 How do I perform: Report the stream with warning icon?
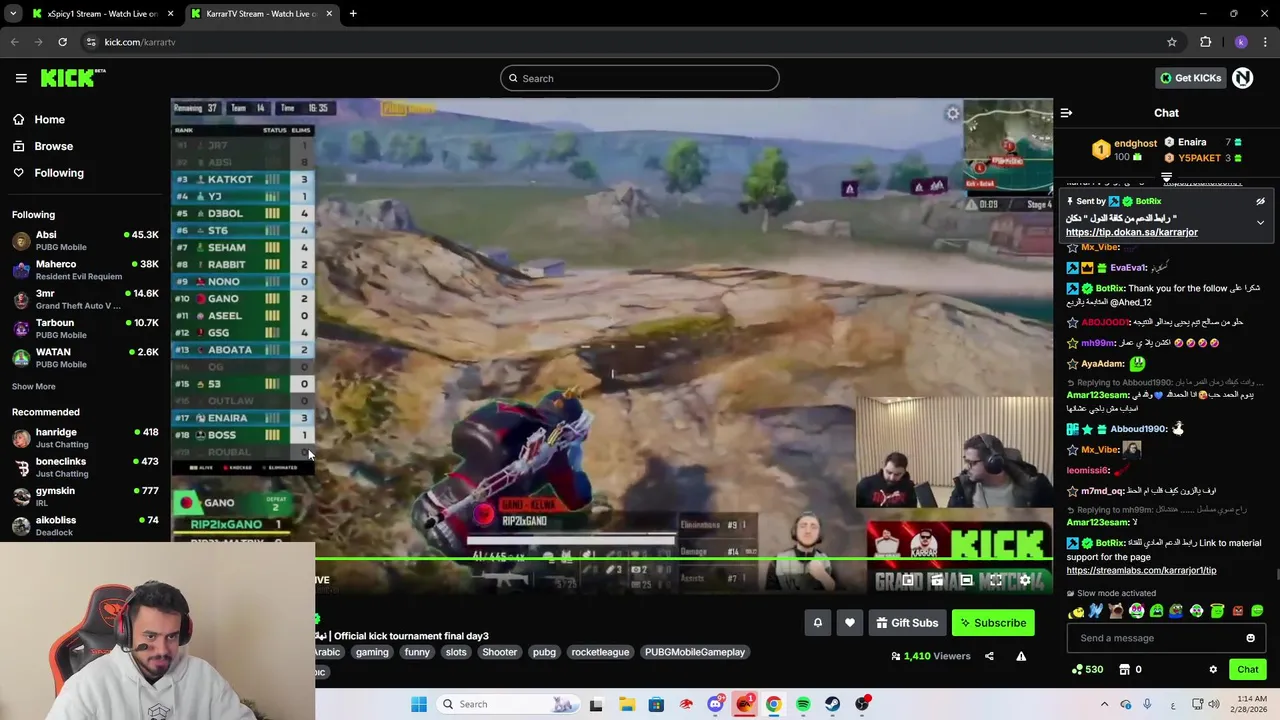pos(1021,656)
